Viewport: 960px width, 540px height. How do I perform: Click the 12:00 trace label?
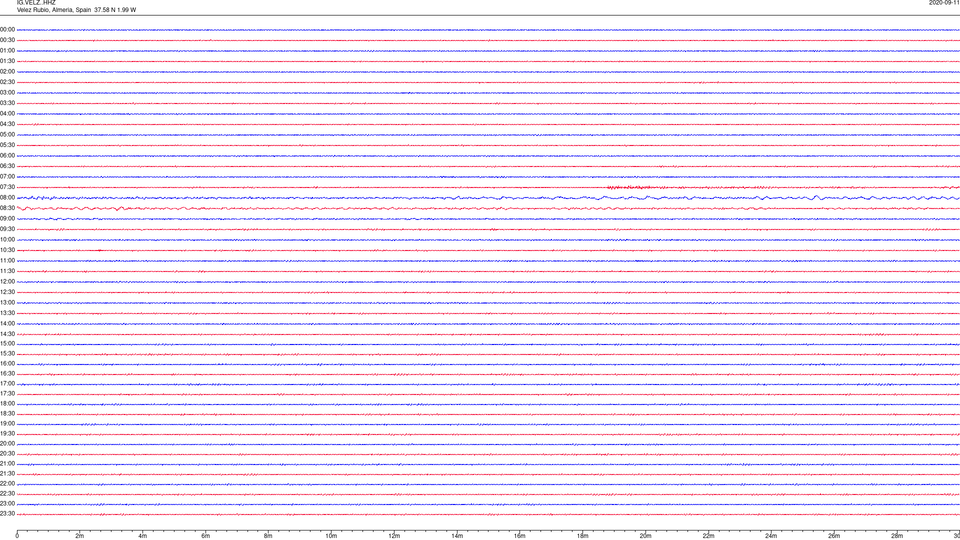7,282
